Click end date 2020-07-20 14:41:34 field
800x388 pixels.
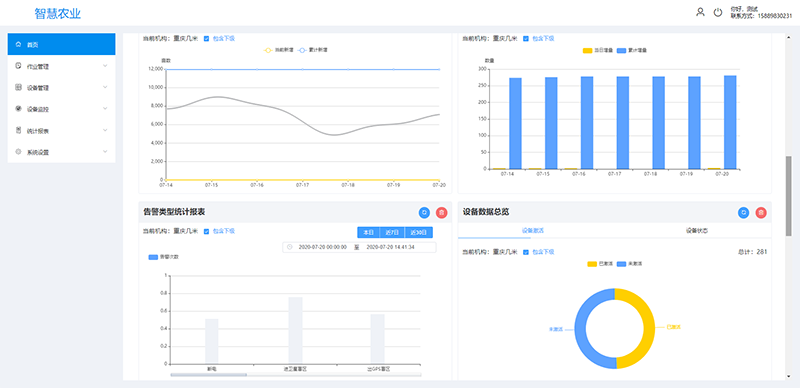click(x=391, y=247)
